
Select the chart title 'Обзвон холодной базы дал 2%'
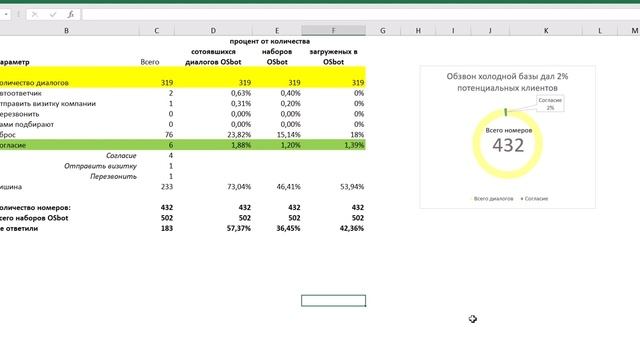pos(507,76)
